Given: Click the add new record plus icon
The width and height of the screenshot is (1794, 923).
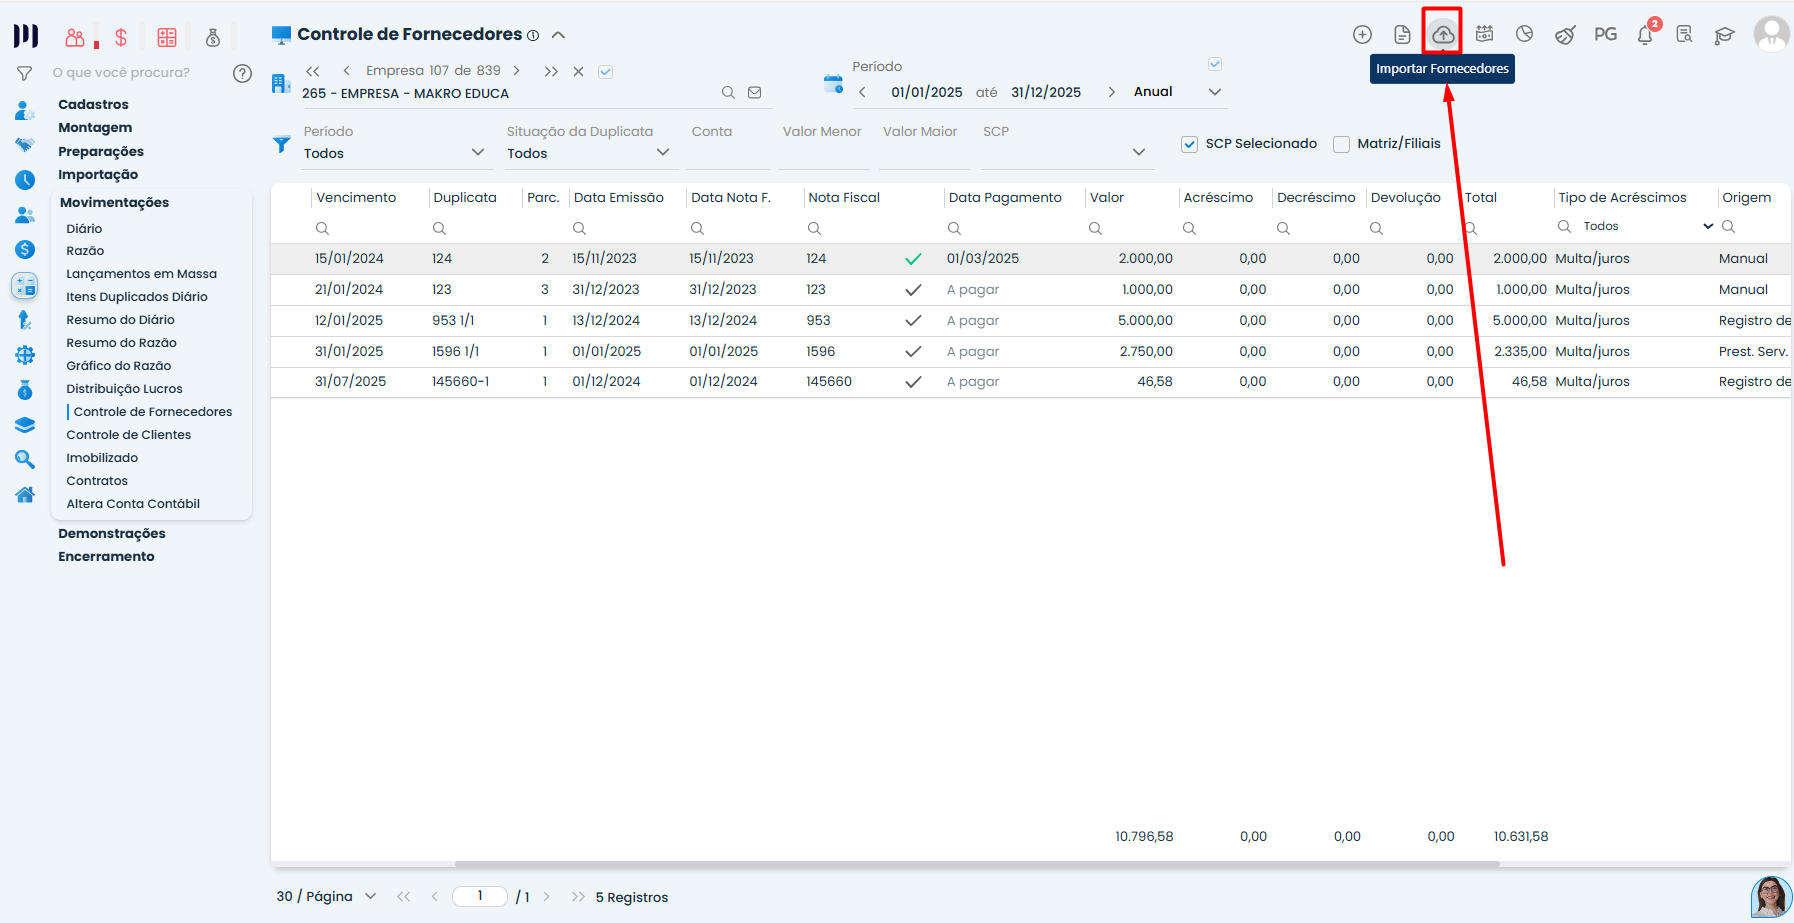Looking at the screenshot, I should [x=1362, y=35].
